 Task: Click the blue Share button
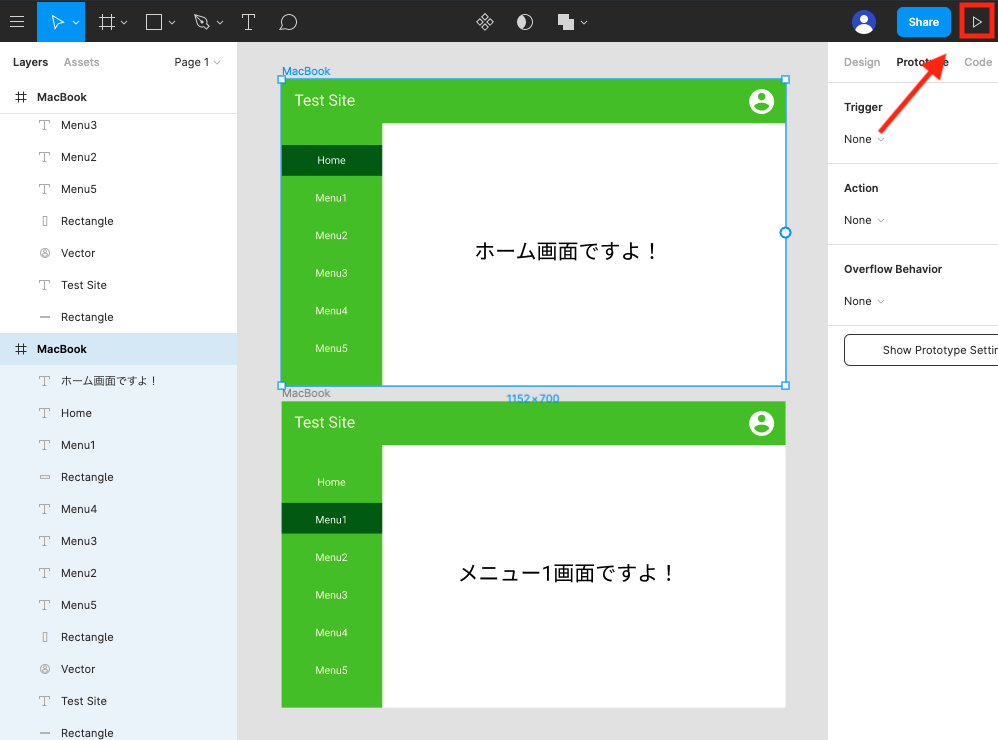click(924, 22)
